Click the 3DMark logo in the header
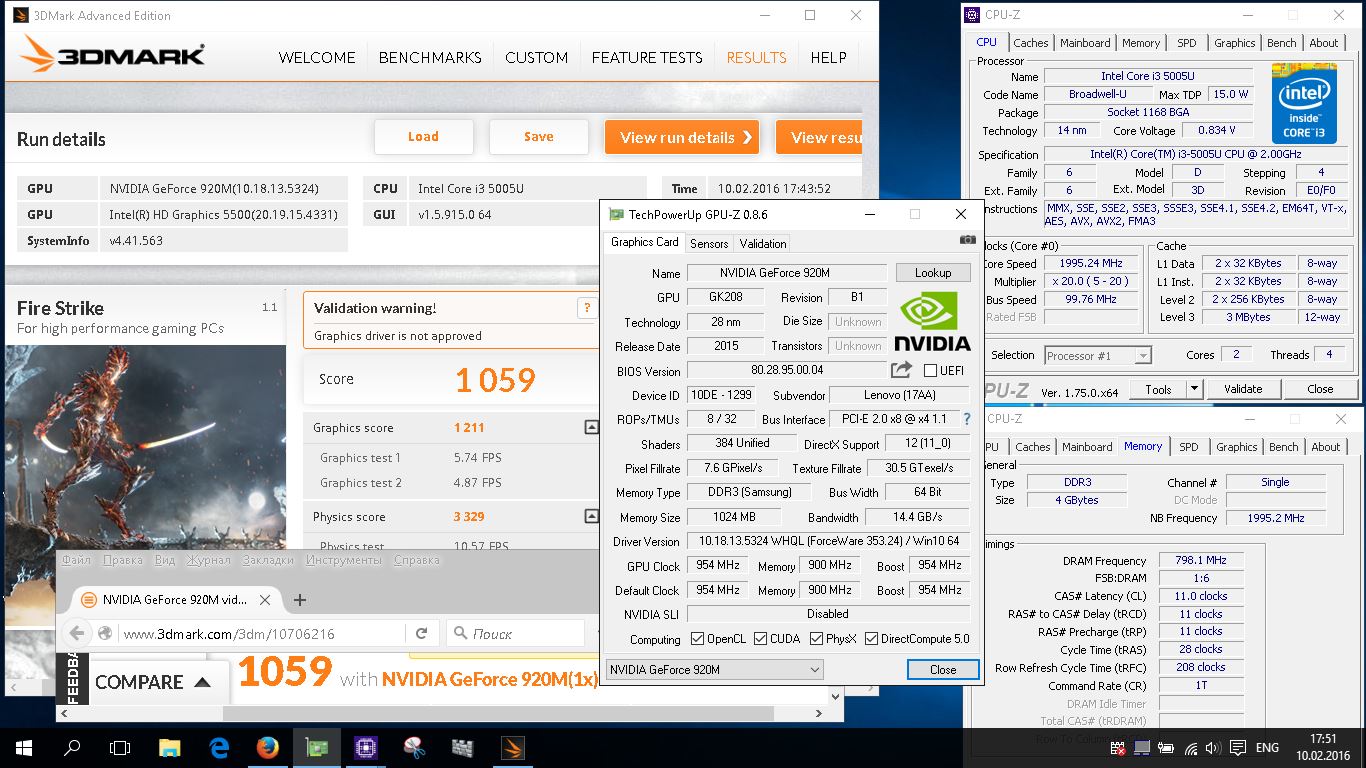 click(112, 56)
